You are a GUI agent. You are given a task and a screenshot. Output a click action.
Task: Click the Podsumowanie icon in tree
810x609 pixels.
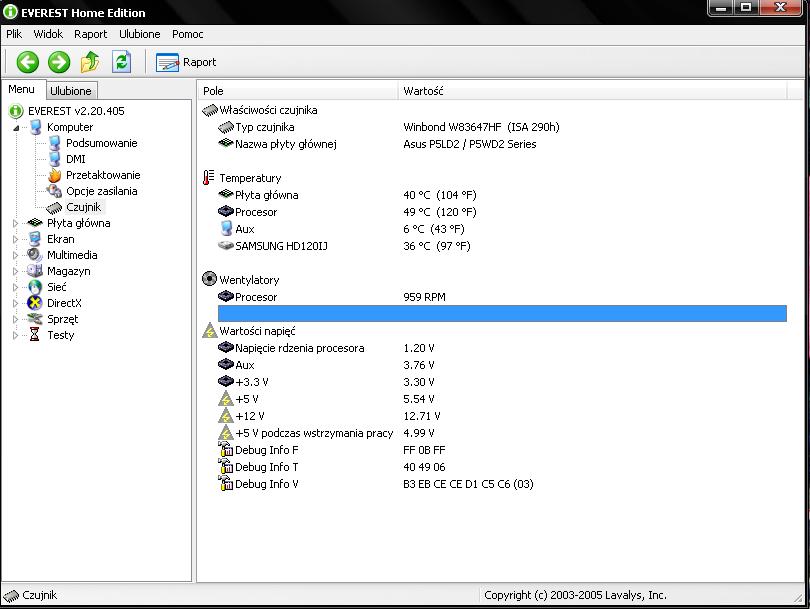(54, 143)
